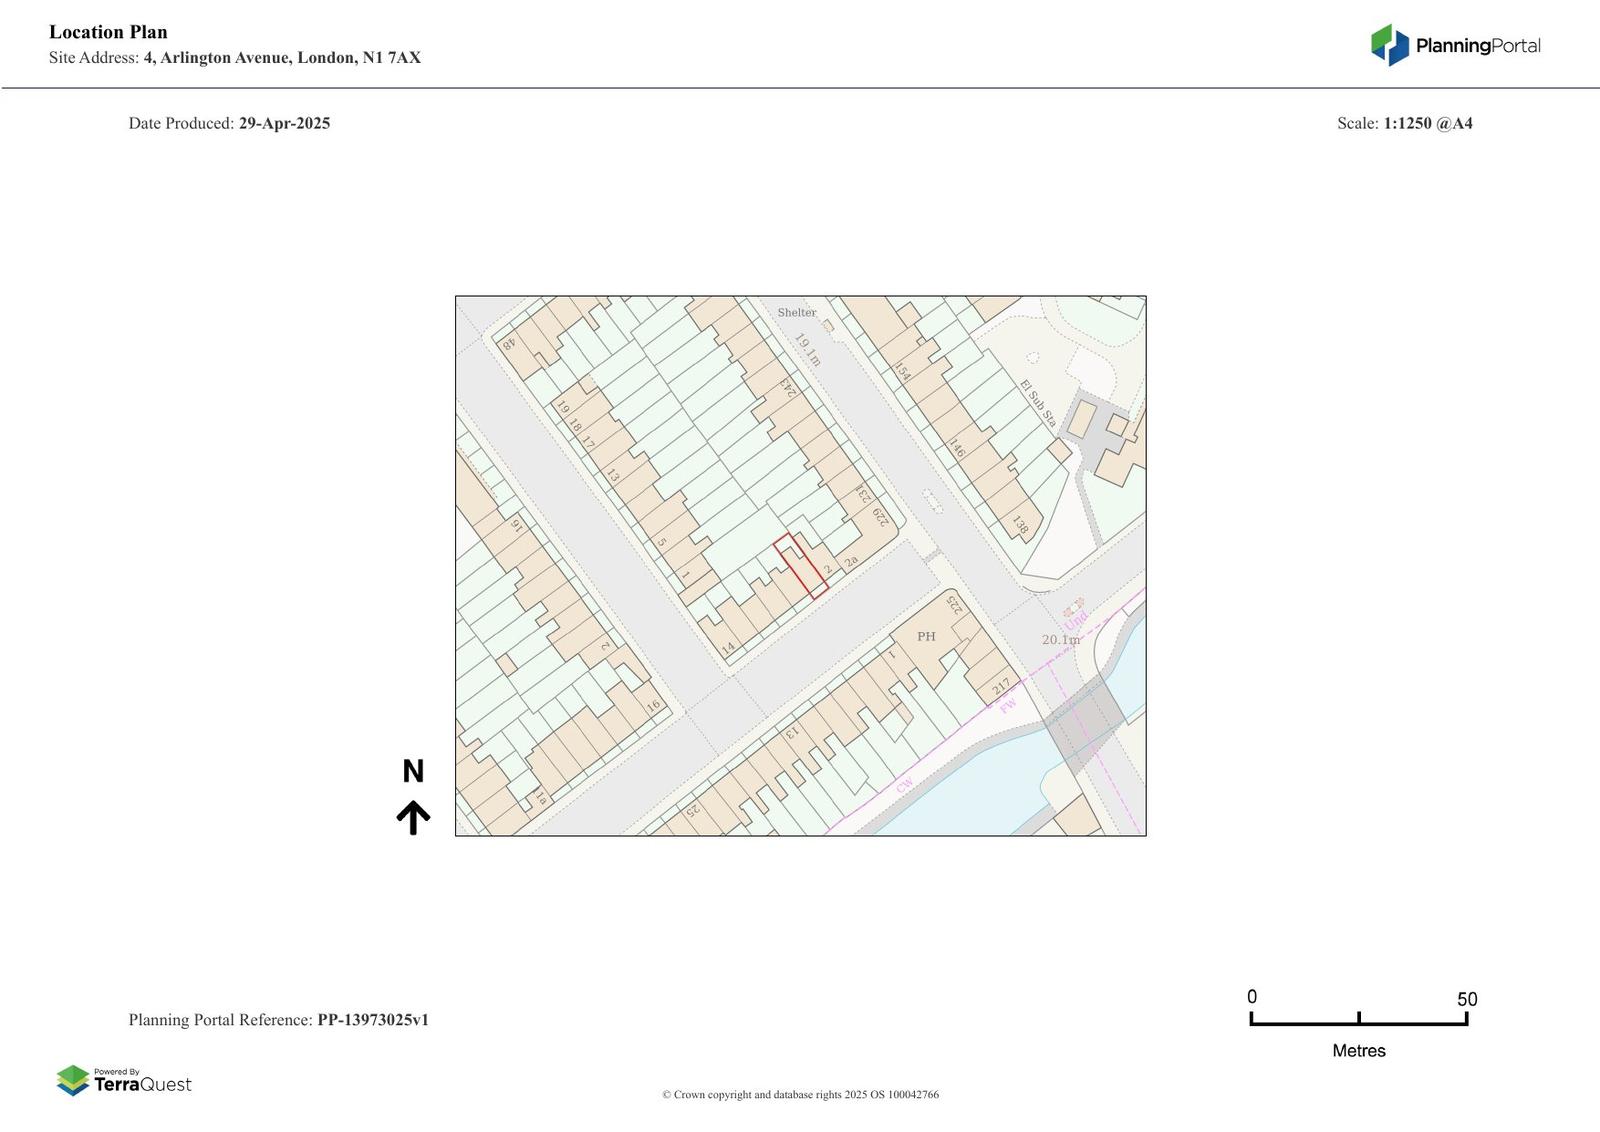Click the date produced 29-Apr-2025
The image size is (1600, 1132).
[284, 123]
